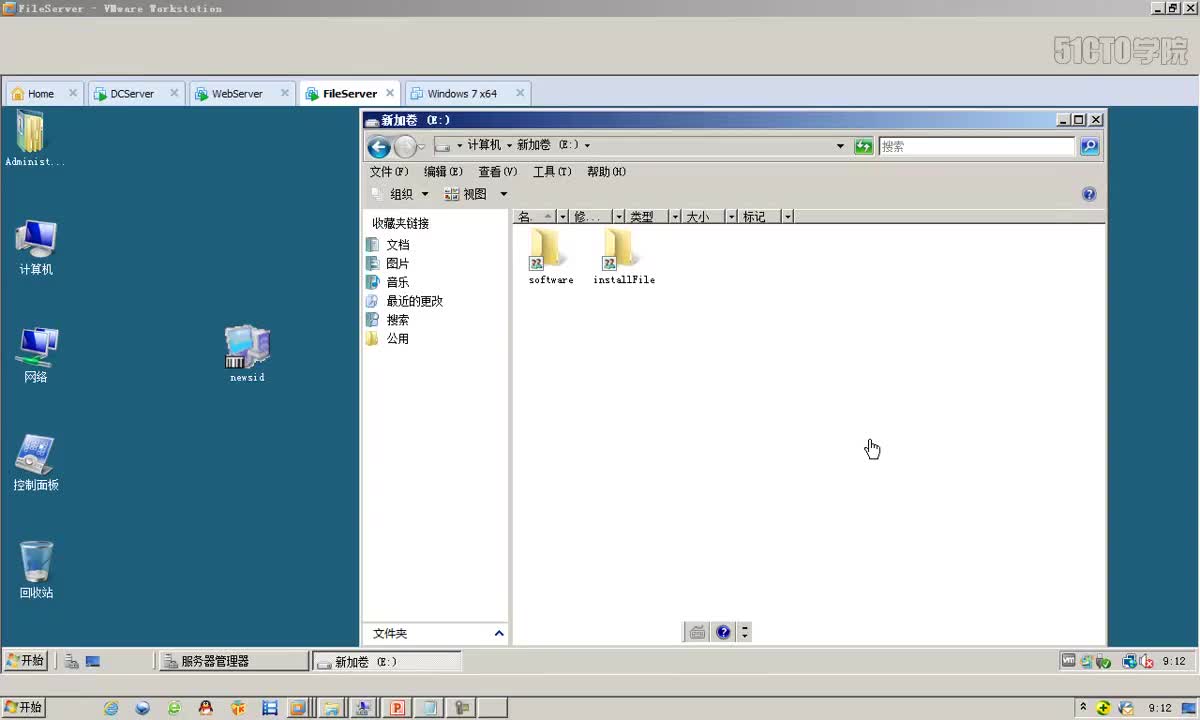Open 帮助(H) menu

coord(606,172)
